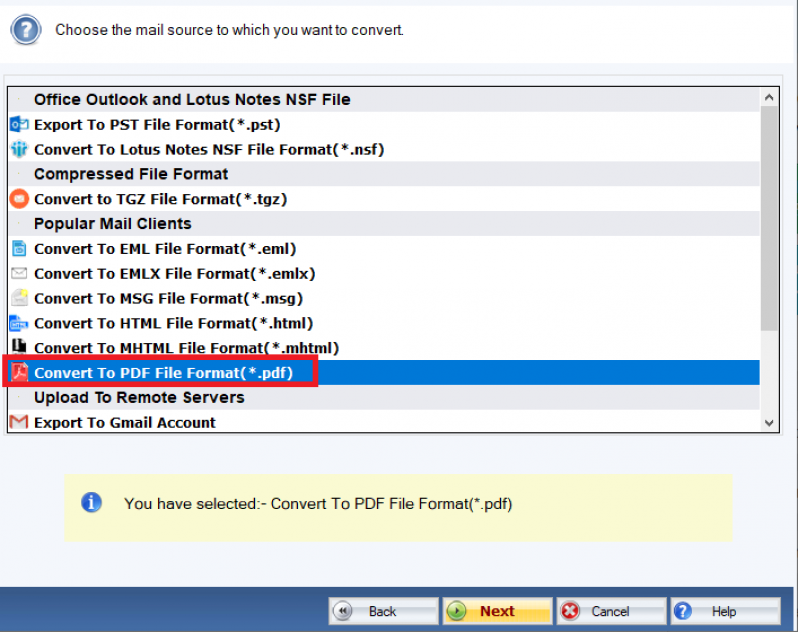Click the MSG file format icon
The height and width of the screenshot is (632, 798).
coord(19,298)
